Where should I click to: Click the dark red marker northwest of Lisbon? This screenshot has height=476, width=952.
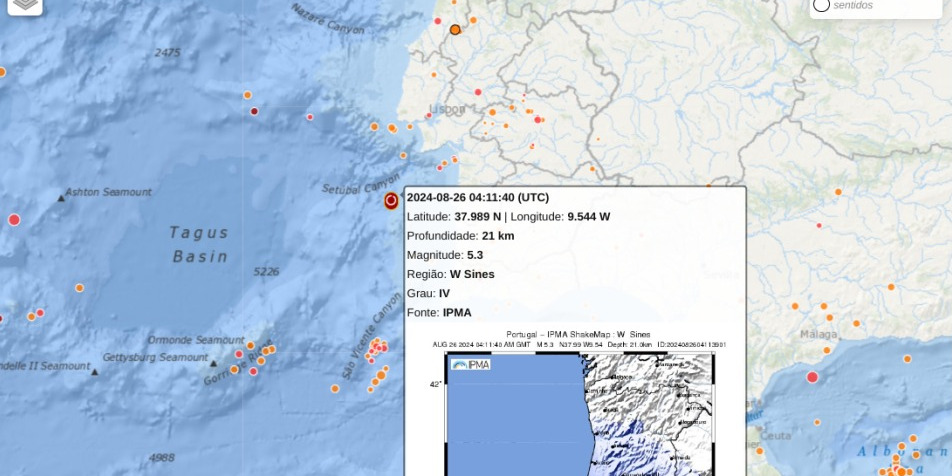(x=254, y=111)
